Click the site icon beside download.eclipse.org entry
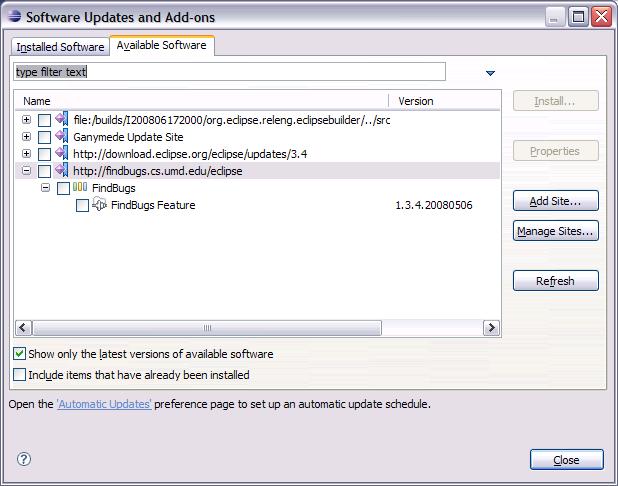The width and height of the screenshot is (618, 486). (x=62, y=153)
